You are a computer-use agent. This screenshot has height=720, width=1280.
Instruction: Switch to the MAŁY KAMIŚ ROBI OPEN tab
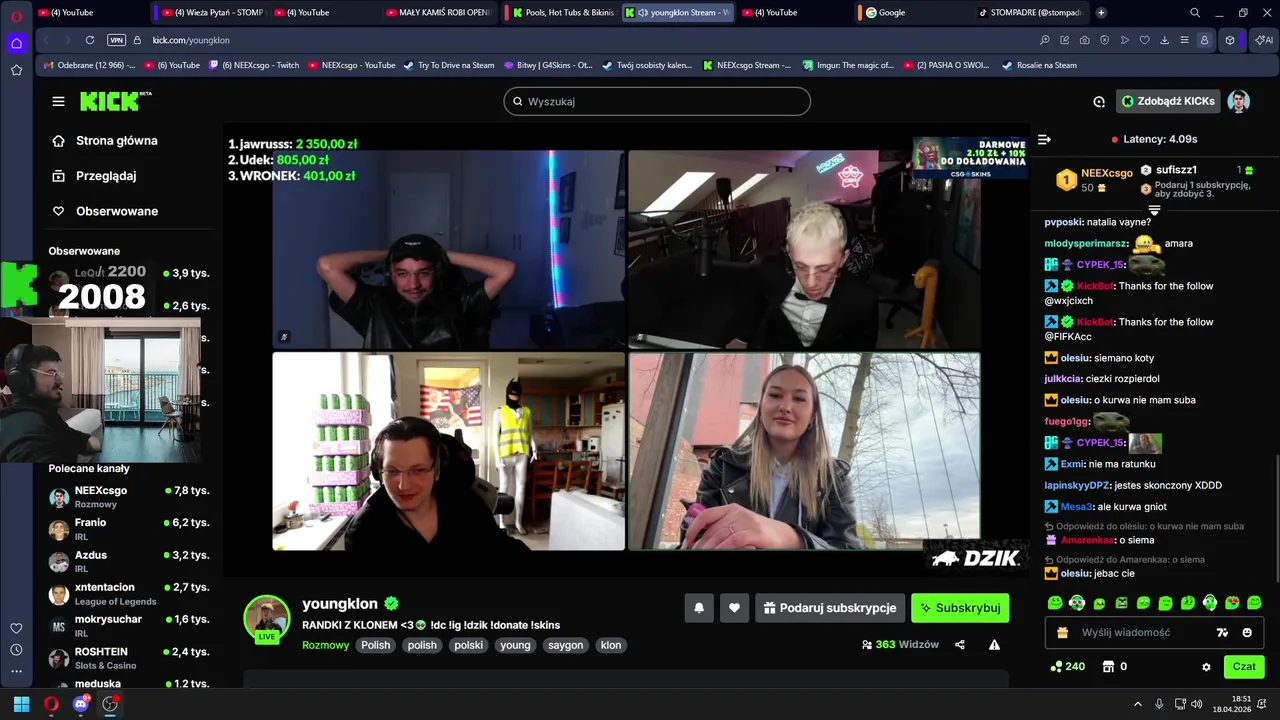pyautogui.click(x=439, y=13)
